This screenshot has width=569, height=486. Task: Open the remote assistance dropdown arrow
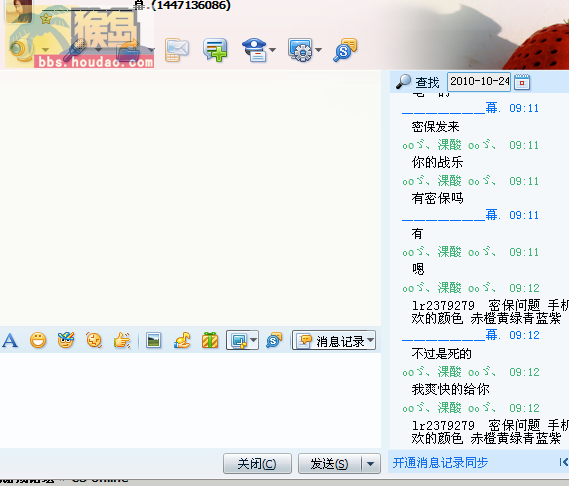point(318,50)
